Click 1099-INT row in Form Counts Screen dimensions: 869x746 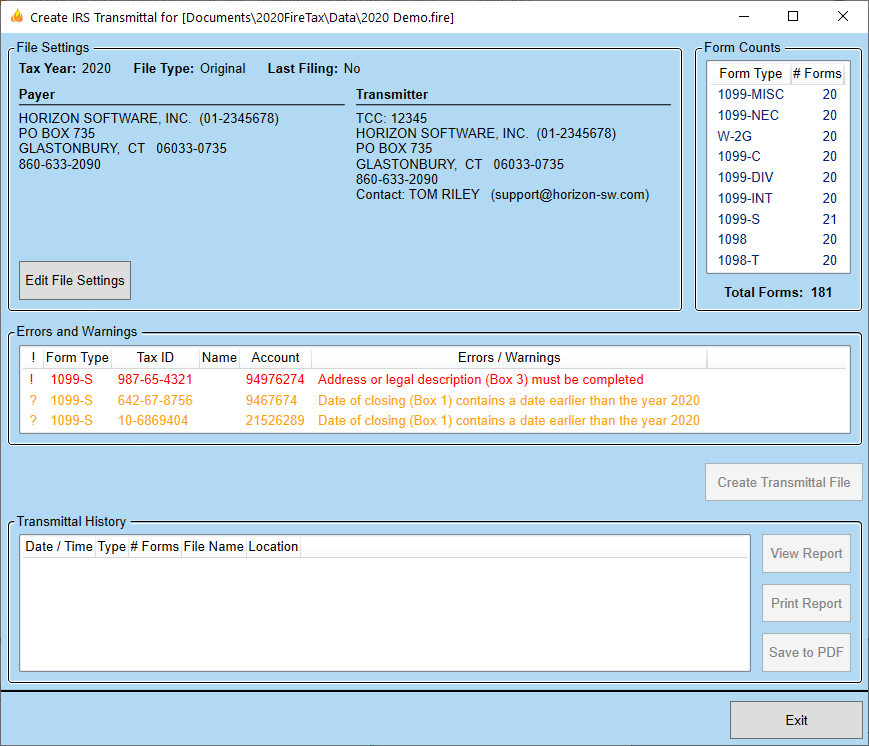(x=777, y=198)
